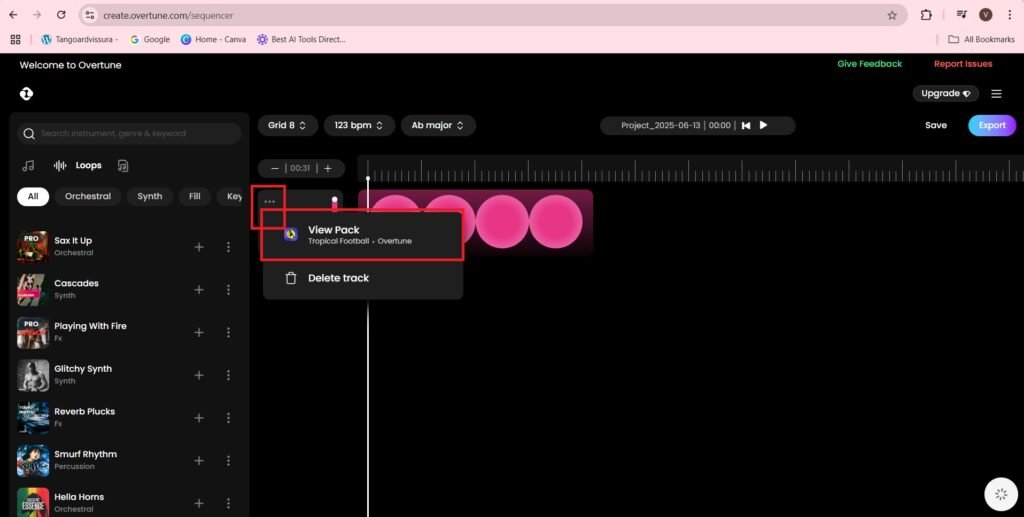Screen dimensions: 1024x517
Task: Open more options for Playing With Fire
Action: (229, 332)
